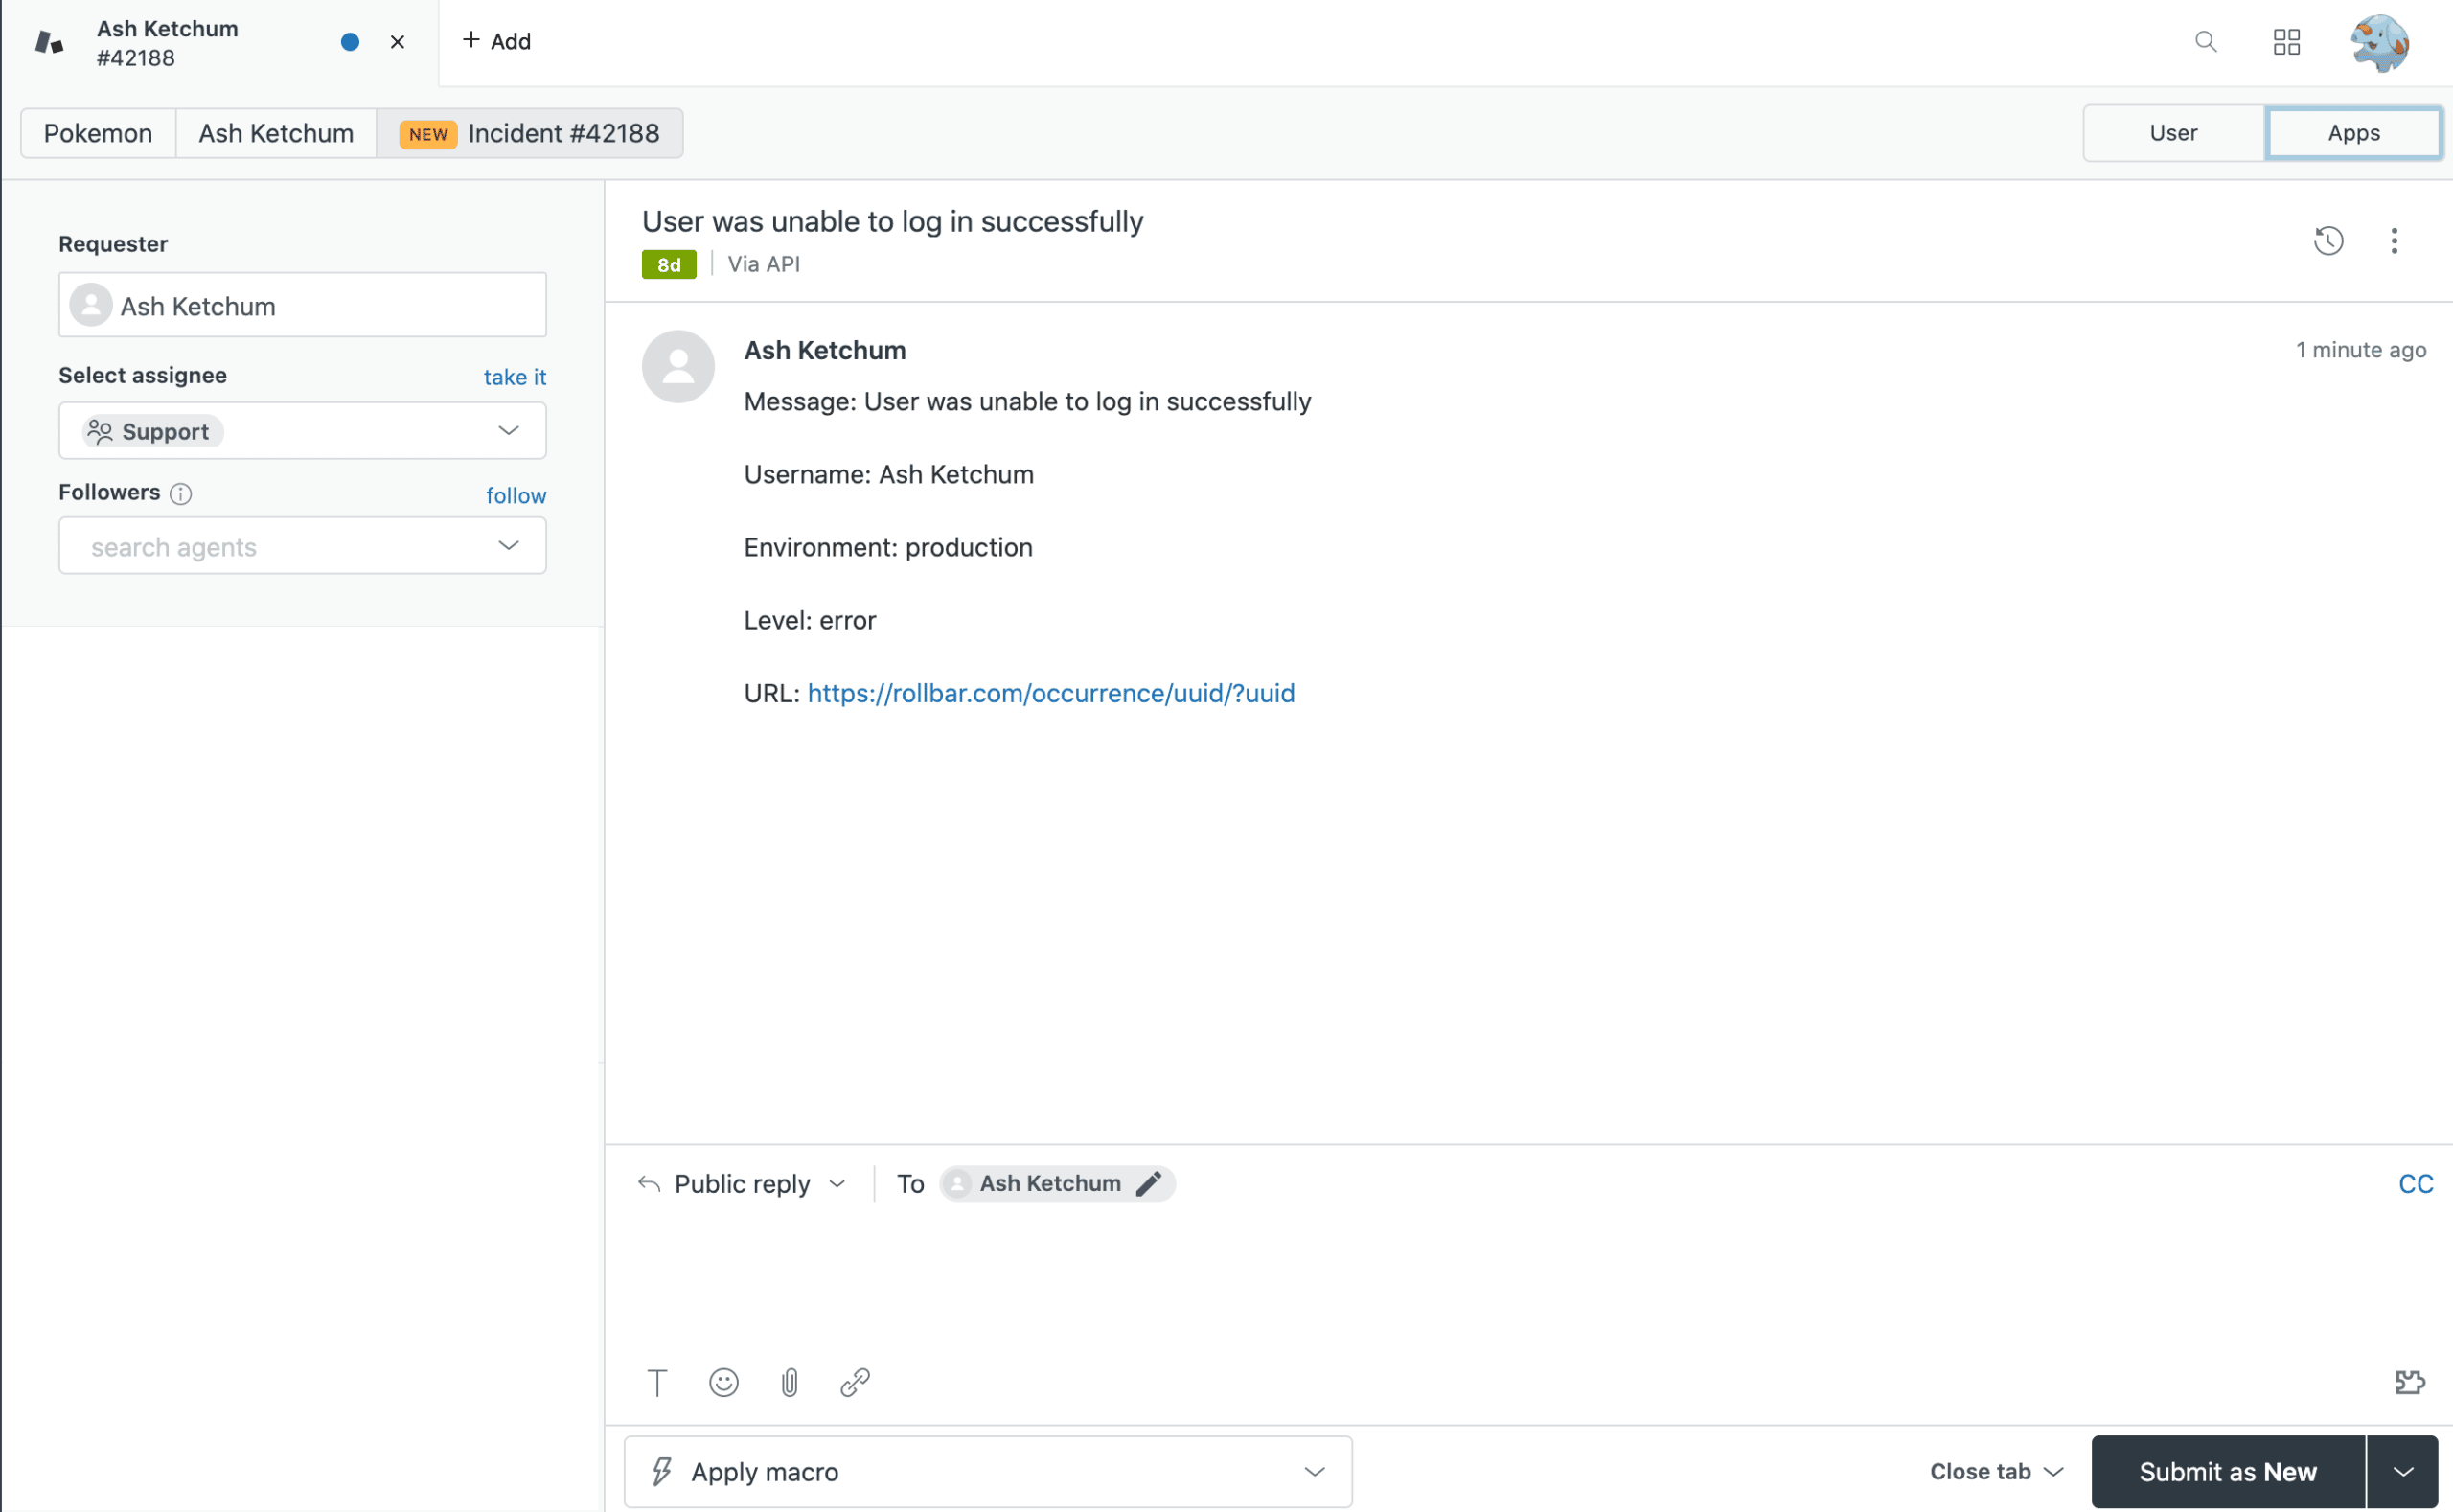This screenshot has width=2453, height=1512.
Task: Click the text formatting icon in reply toolbar
Action: pyautogui.click(x=659, y=1383)
